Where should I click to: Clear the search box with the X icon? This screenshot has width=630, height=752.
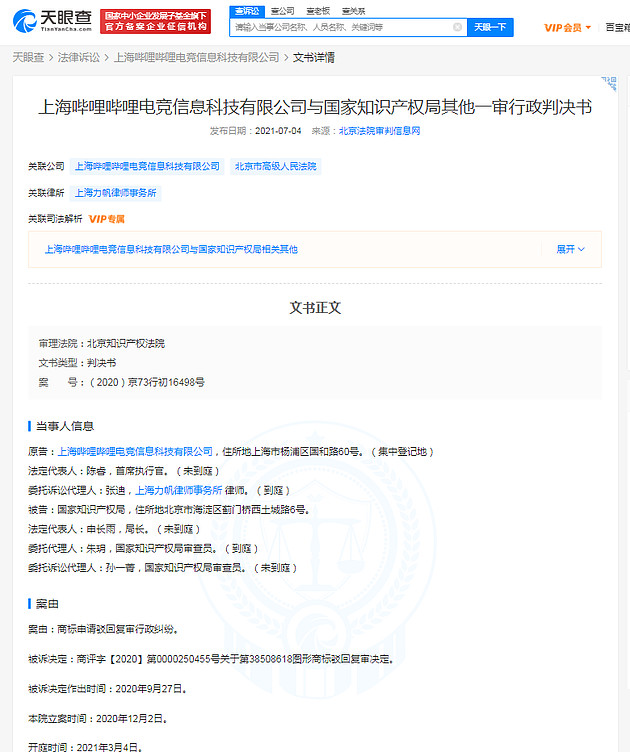coord(457,27)
